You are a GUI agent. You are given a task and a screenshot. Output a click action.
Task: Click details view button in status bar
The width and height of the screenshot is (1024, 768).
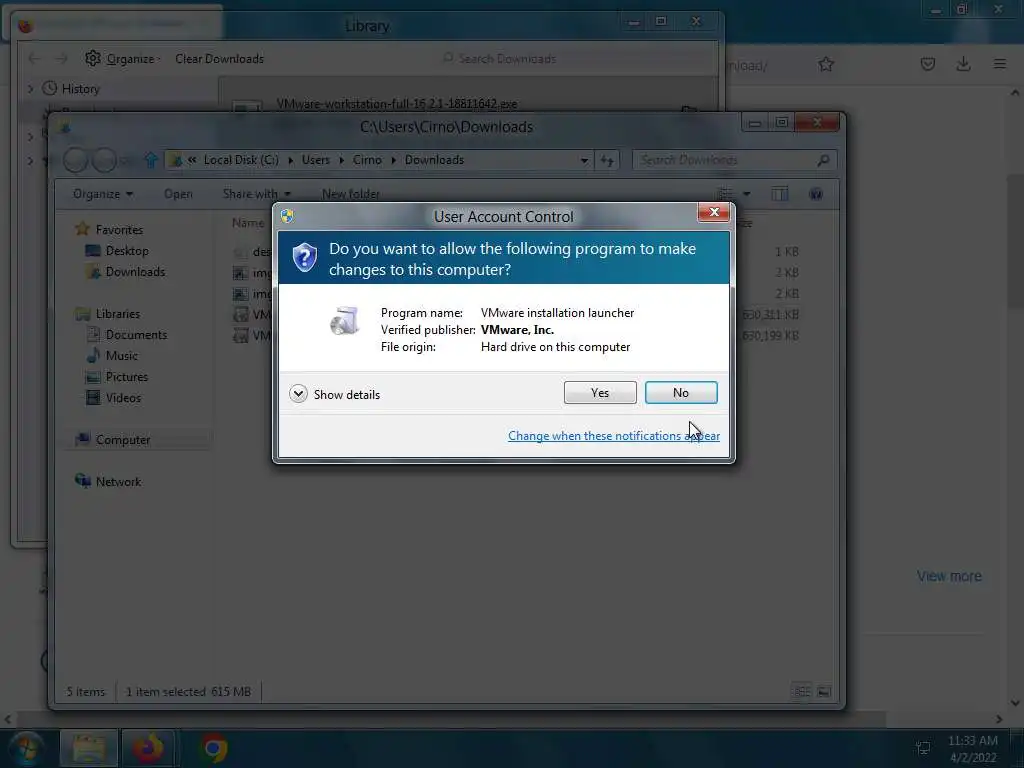[x=802, y=692]
